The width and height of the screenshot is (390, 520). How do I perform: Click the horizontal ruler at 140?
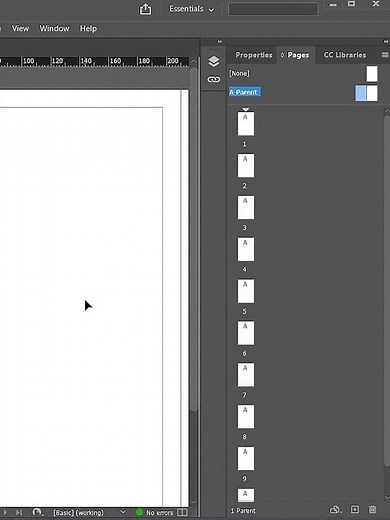pyautogui.click(x=86, y=61)
